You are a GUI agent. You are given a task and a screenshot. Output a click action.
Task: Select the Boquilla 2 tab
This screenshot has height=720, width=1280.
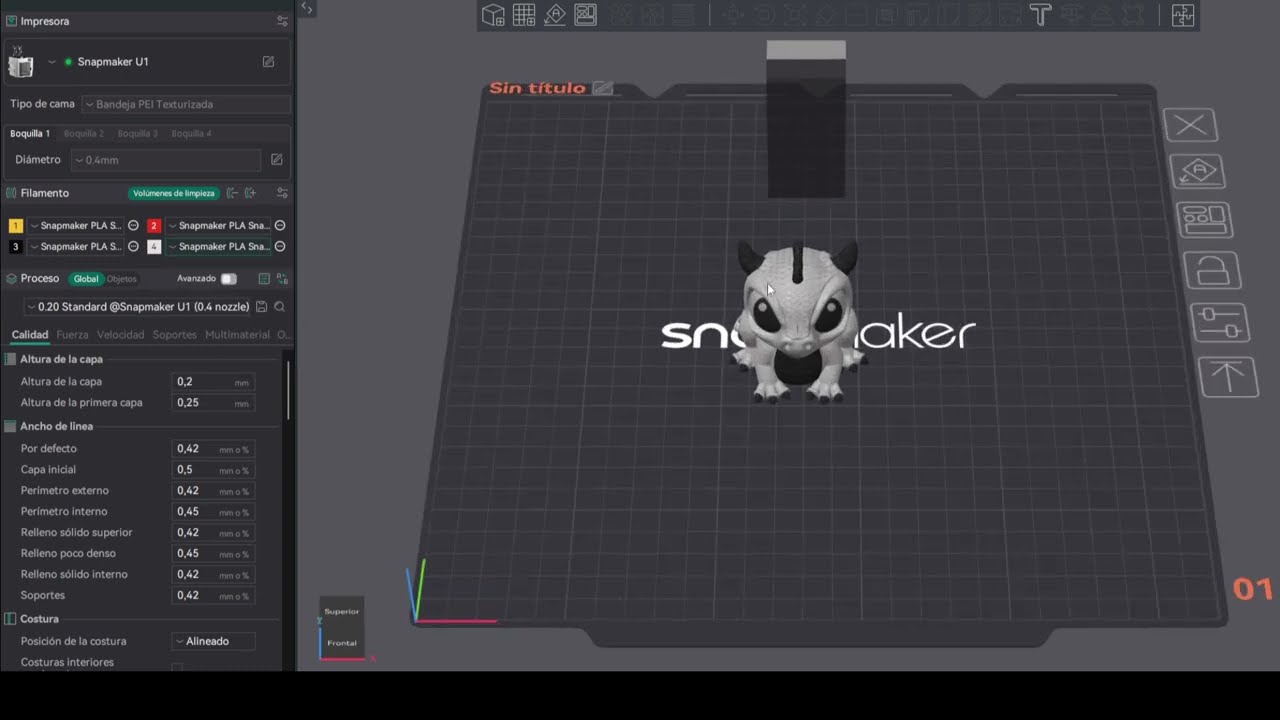[x=84, y=133]
